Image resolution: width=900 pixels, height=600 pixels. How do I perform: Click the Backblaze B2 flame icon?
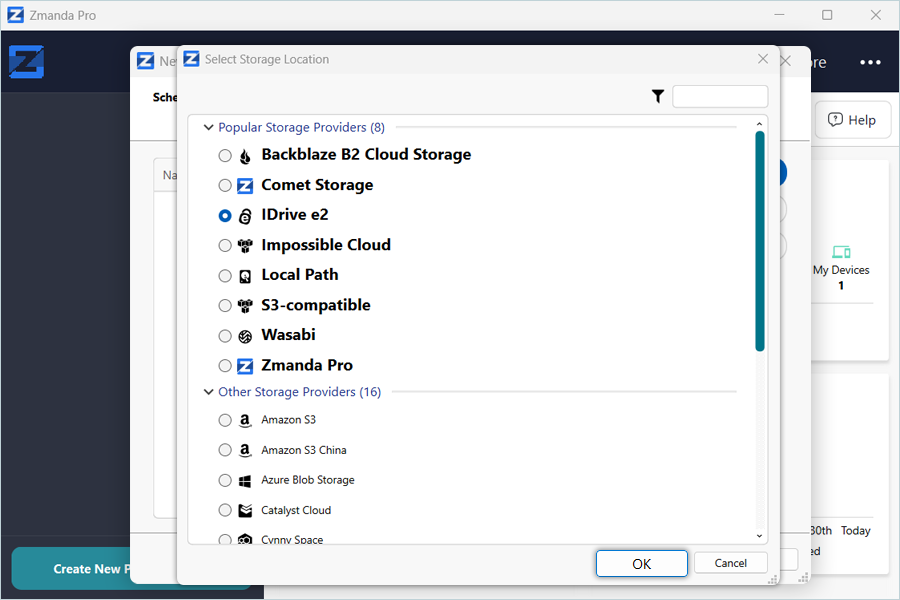click(245, 156)
